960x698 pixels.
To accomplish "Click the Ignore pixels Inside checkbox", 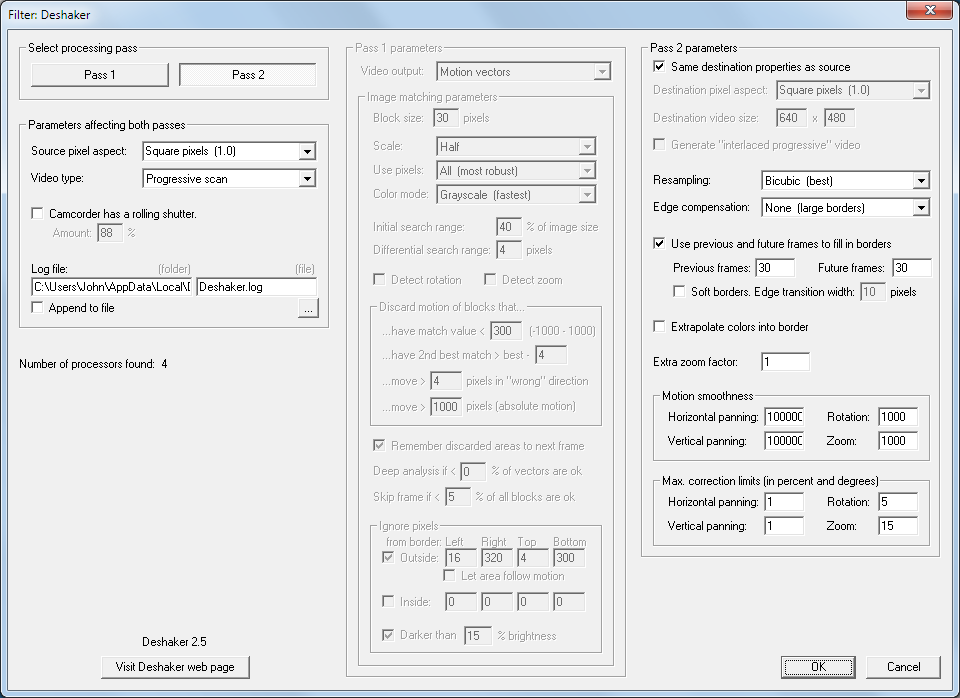I will [388, 601].
